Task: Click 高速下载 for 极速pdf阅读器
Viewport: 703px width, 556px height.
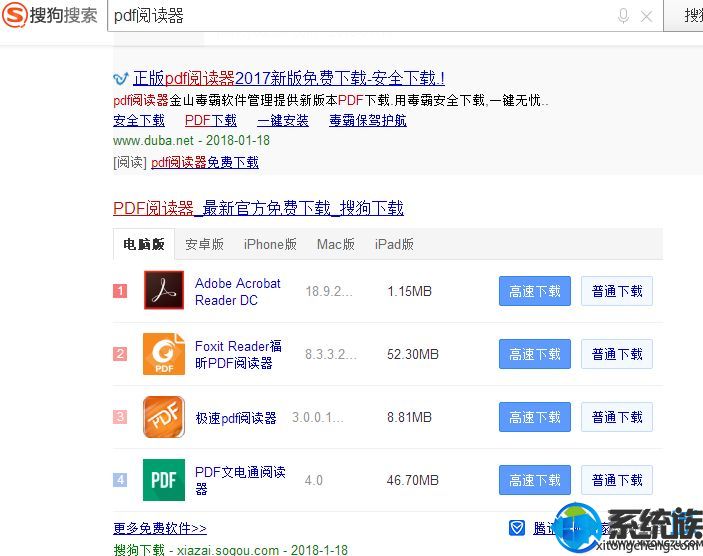Action: click(x=535, y=417)
